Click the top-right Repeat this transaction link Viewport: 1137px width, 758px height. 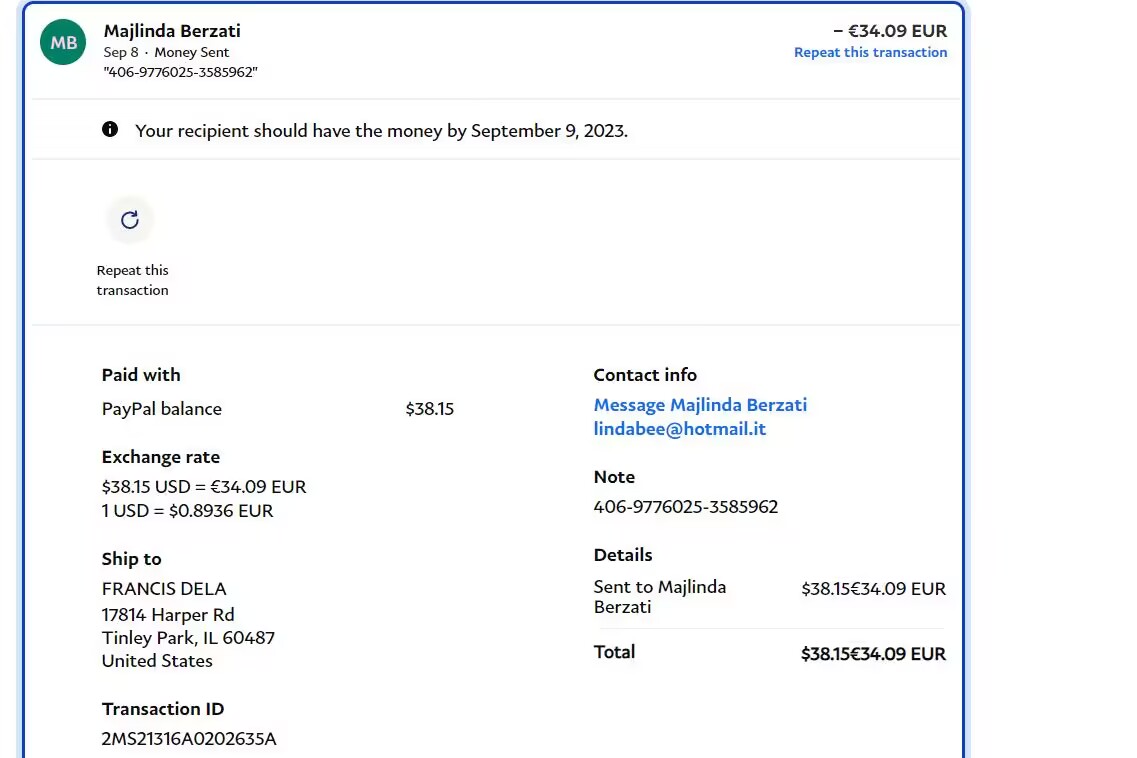pos(870,52)
